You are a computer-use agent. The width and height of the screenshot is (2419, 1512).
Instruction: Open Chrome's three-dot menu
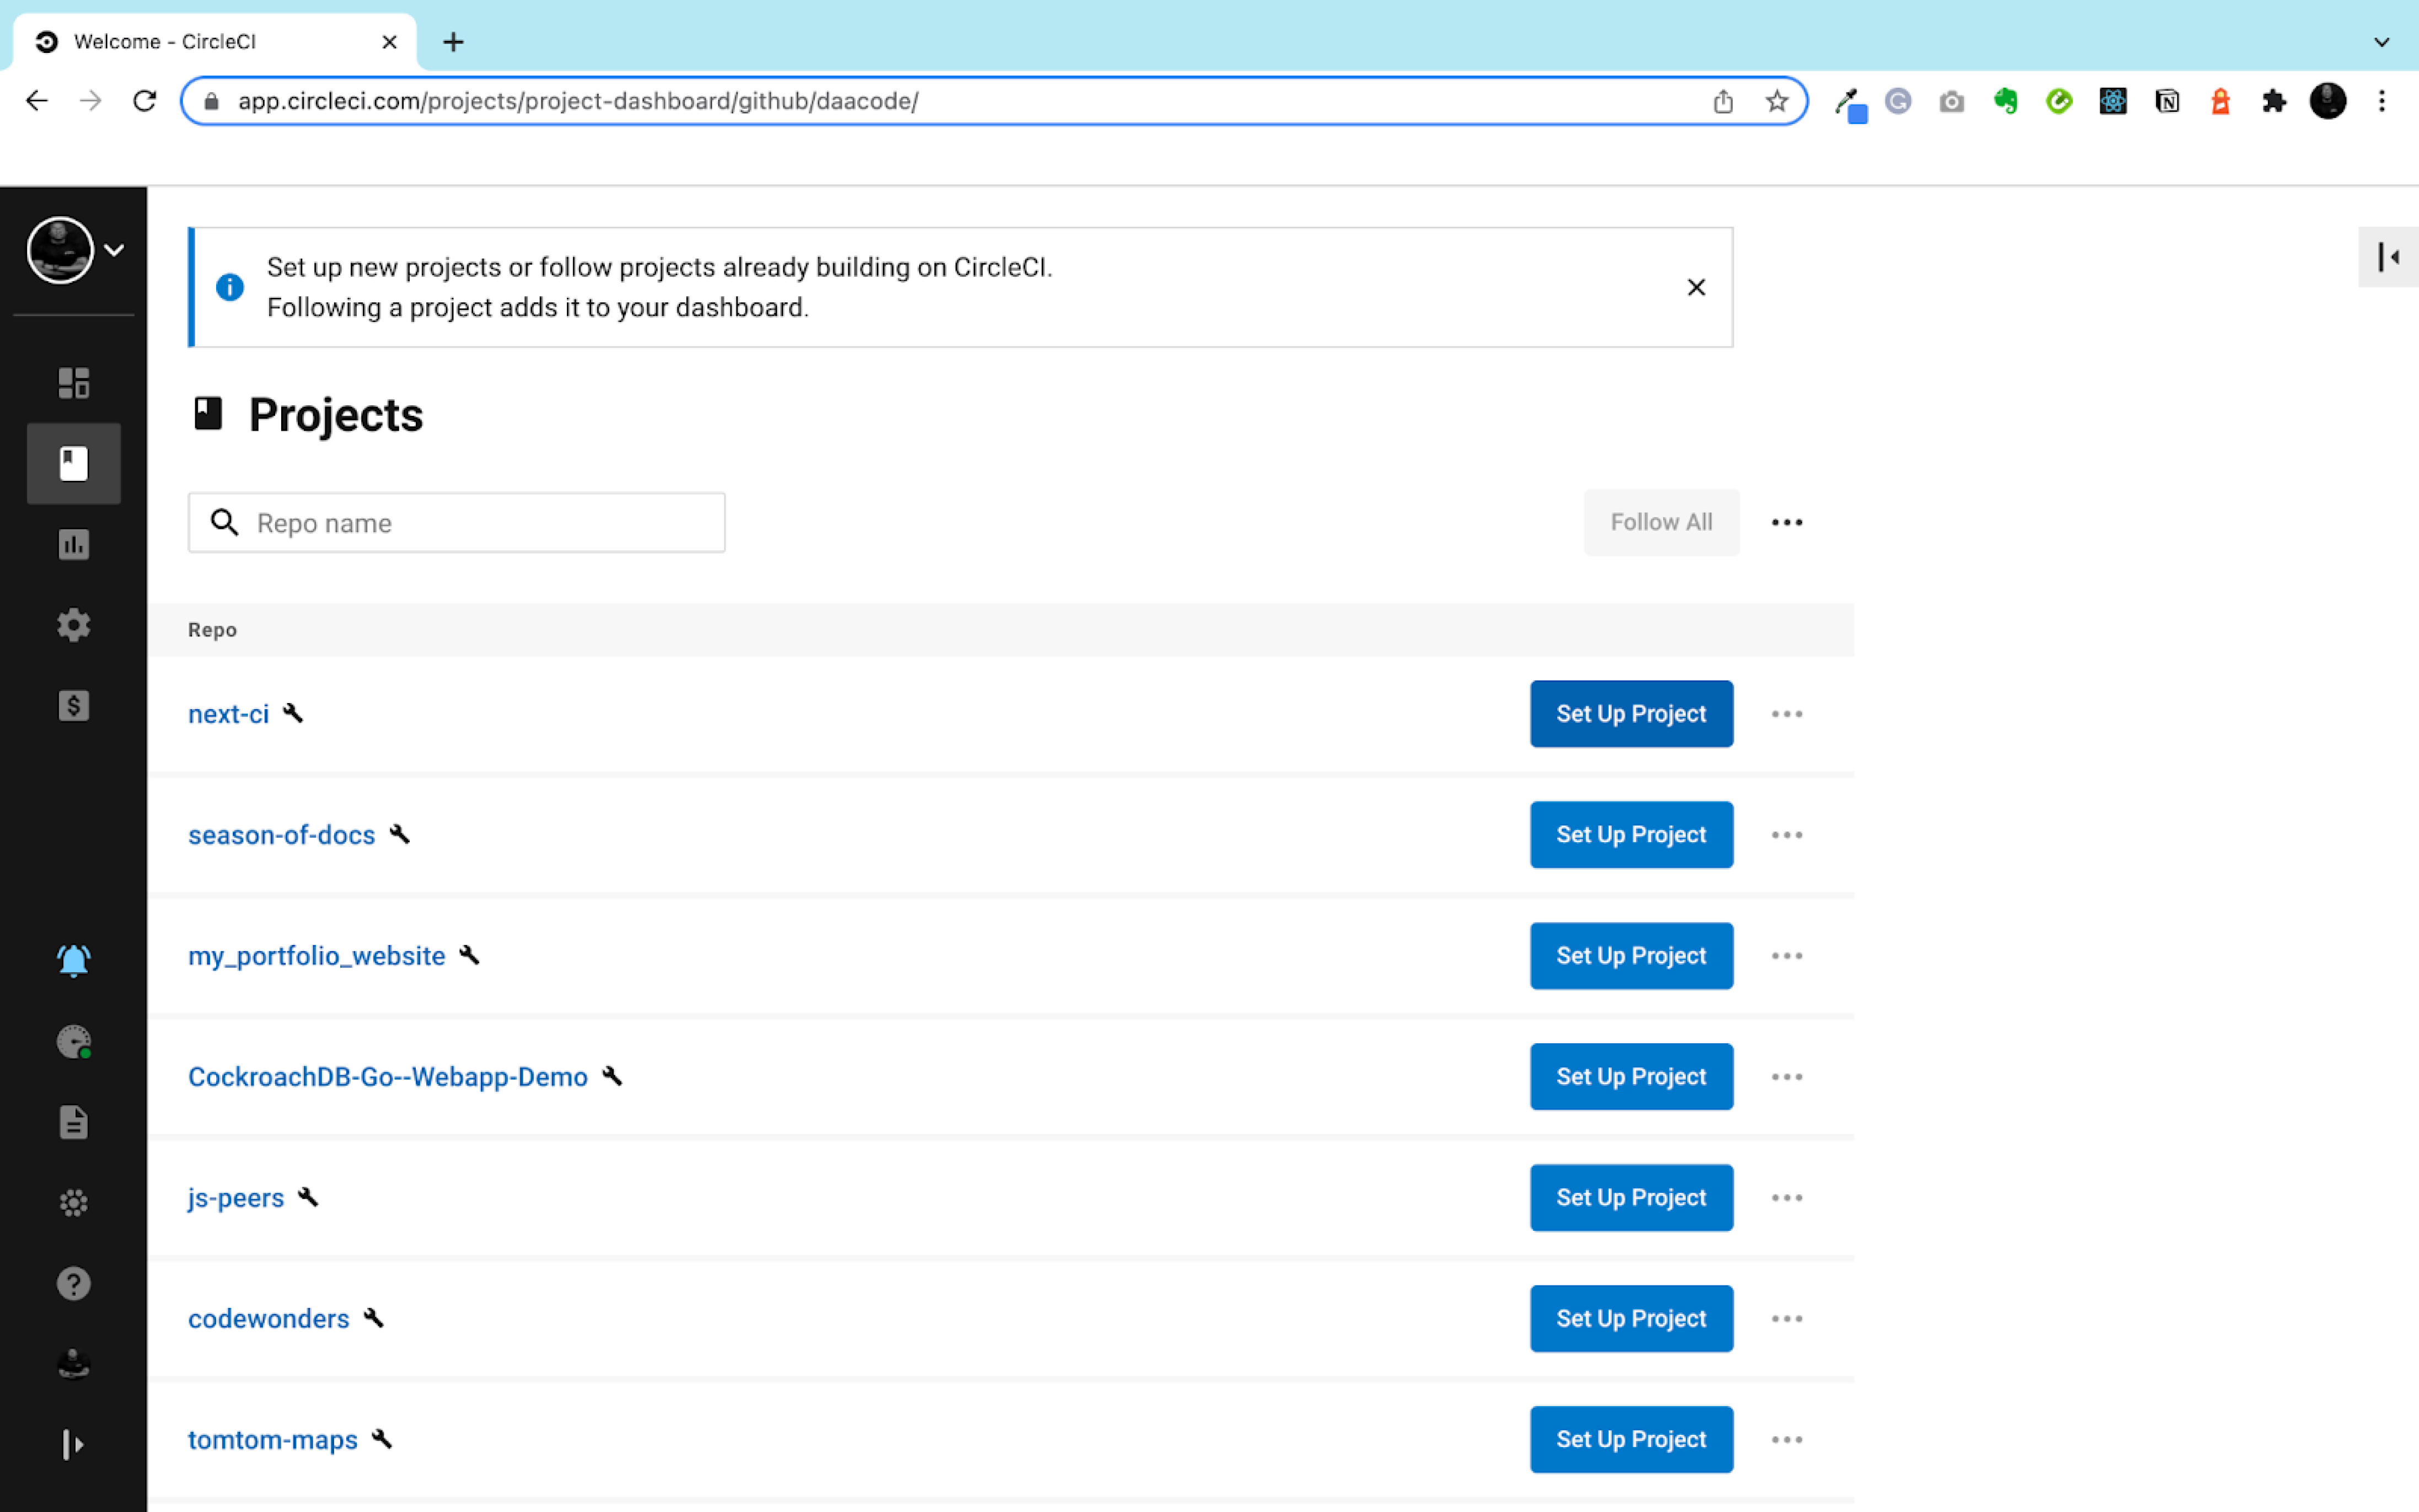click(2383, 101)
